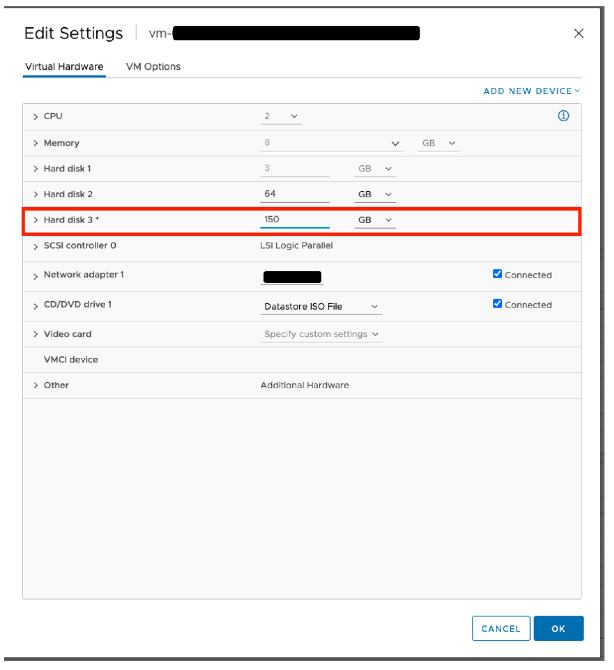Expand SCSI controller 0 row
This screenshot has height=670, width=614.
click(x=36, y=245)
